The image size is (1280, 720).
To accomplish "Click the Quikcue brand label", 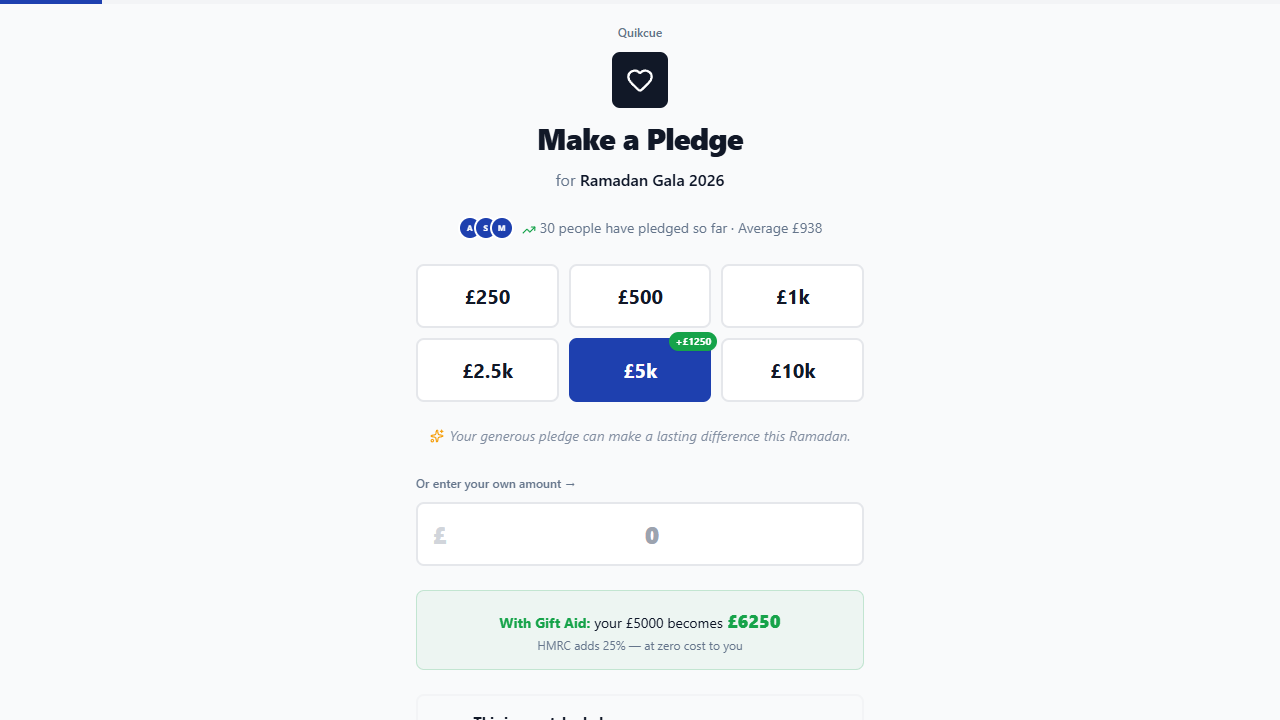I will point(640,33).
